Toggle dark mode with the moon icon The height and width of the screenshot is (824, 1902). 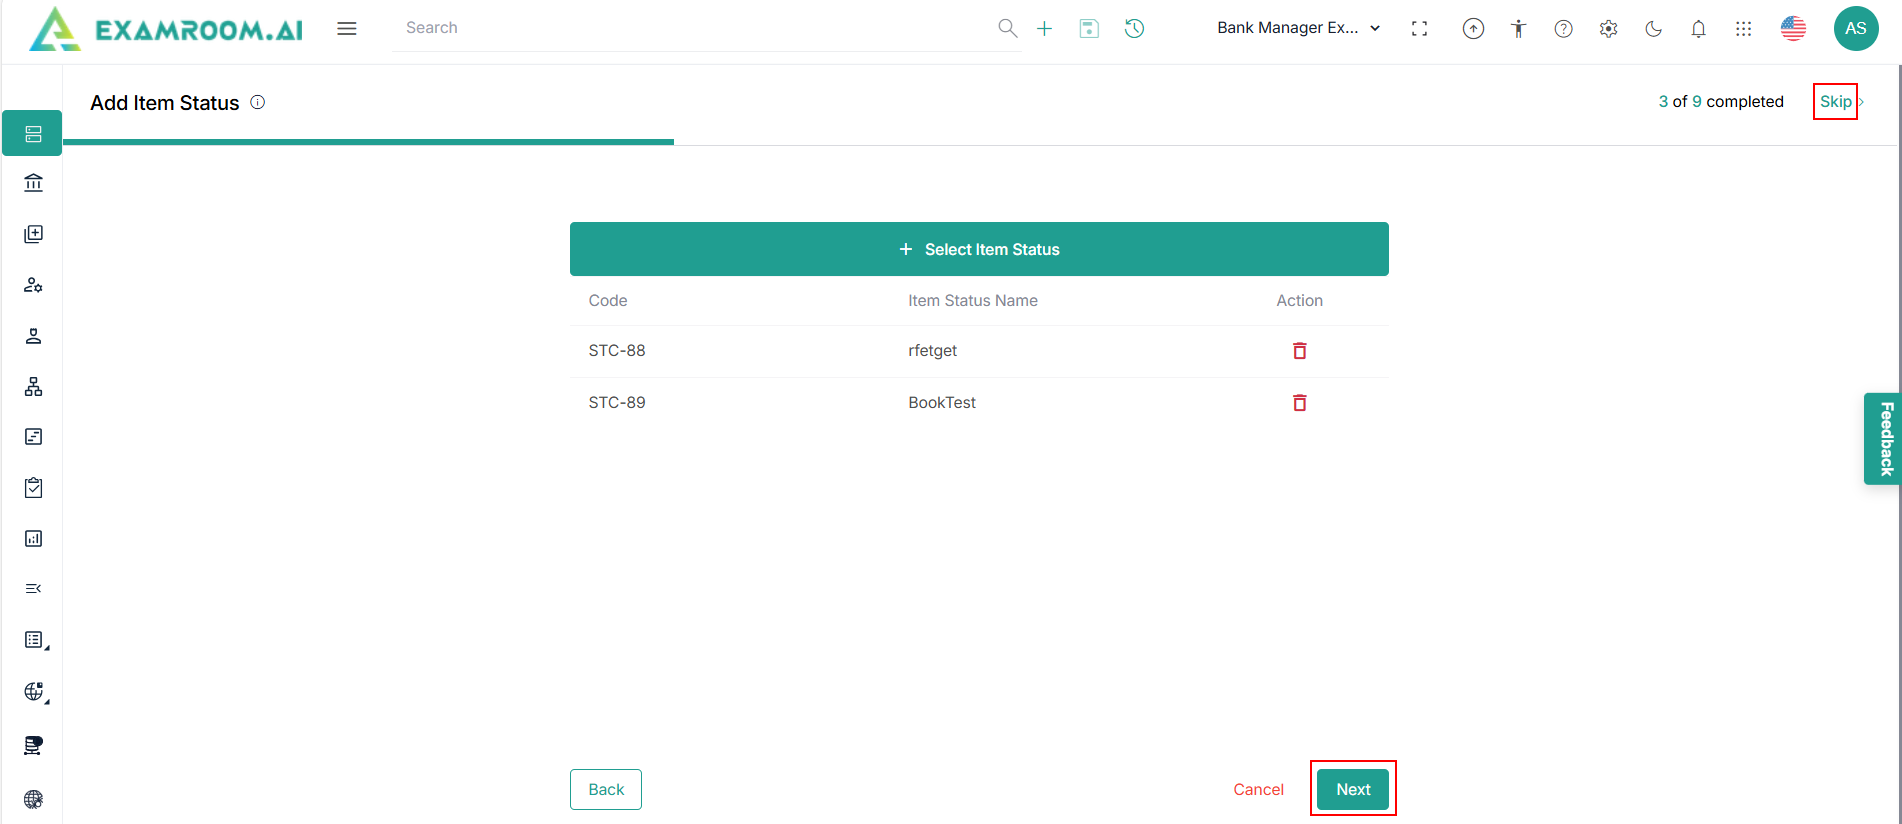pyautogui.click(x=1653, y=29)
